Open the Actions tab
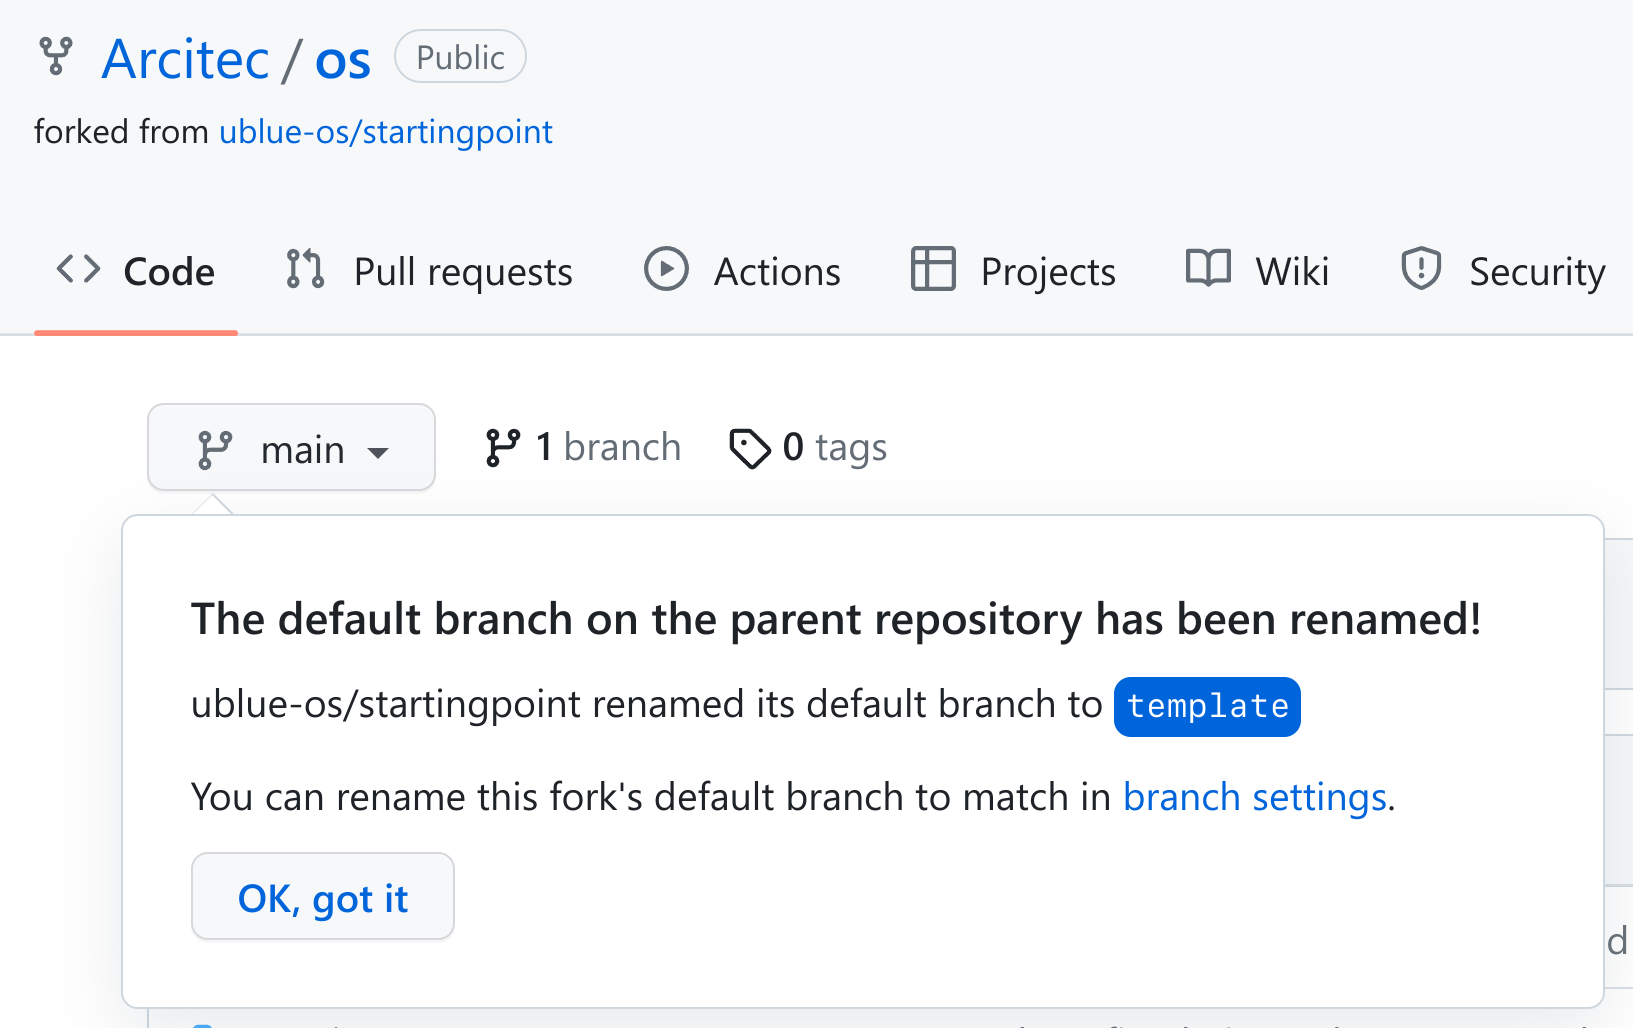Viewport: 1633px width, 1028px height. (777, 272)
